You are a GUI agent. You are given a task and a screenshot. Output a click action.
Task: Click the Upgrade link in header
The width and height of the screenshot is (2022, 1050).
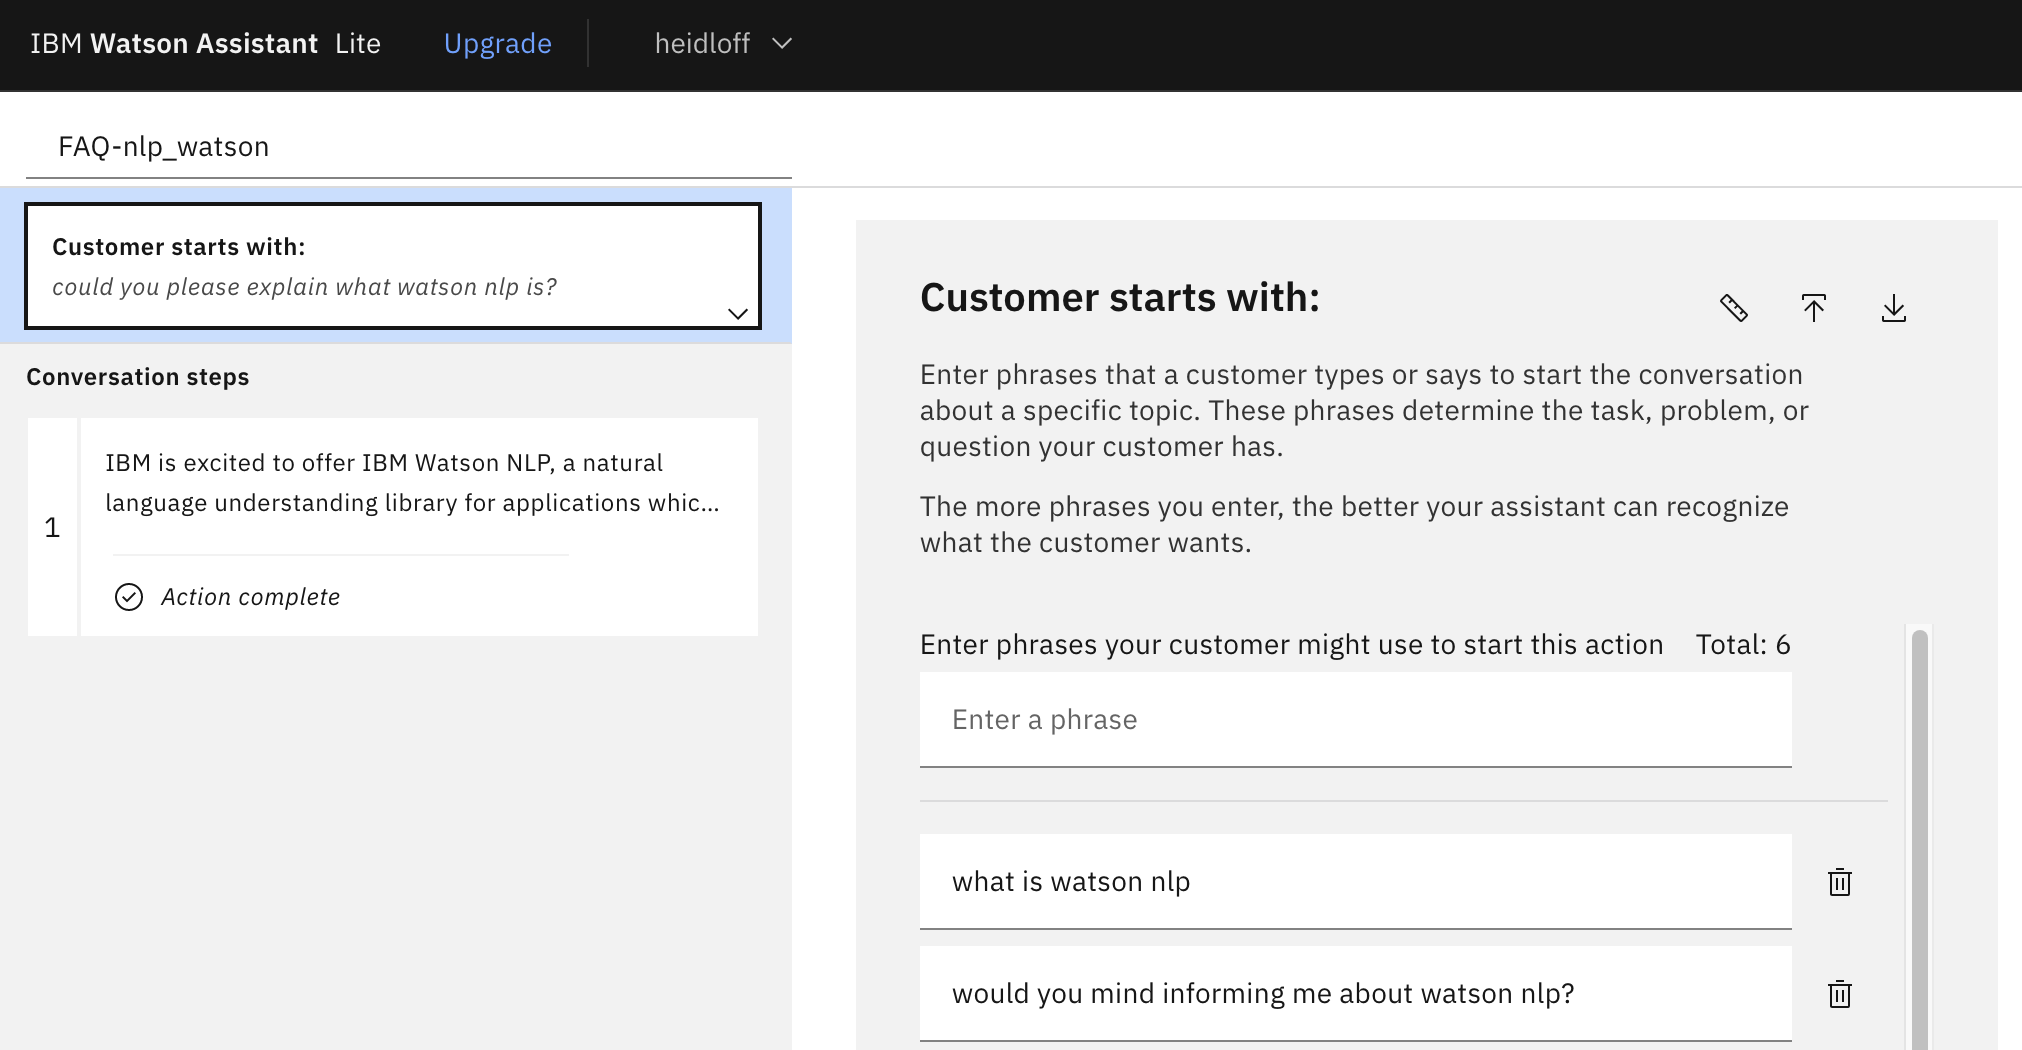(x=497, y=44)
